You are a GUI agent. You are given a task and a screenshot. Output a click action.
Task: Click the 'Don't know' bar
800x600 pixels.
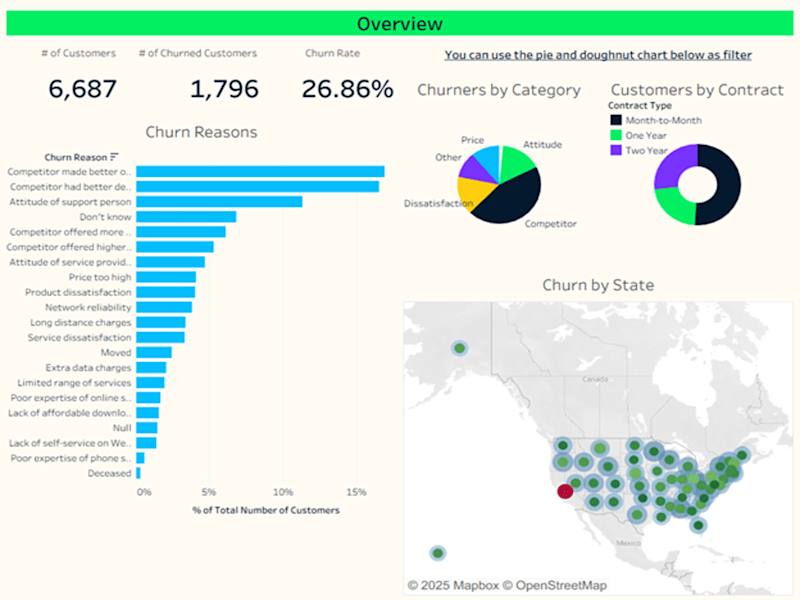click(186, 217)
